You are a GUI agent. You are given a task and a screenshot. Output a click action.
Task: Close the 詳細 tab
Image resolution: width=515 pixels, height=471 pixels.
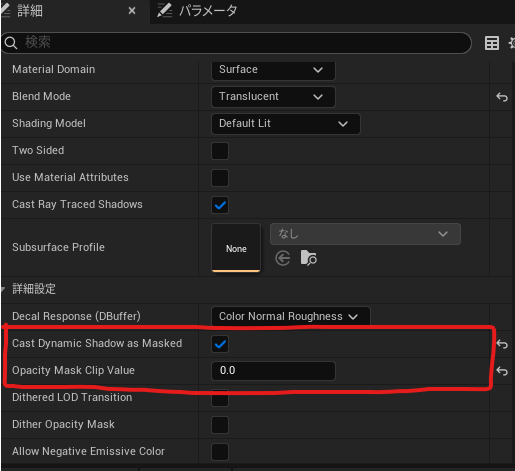pos(132,11)
